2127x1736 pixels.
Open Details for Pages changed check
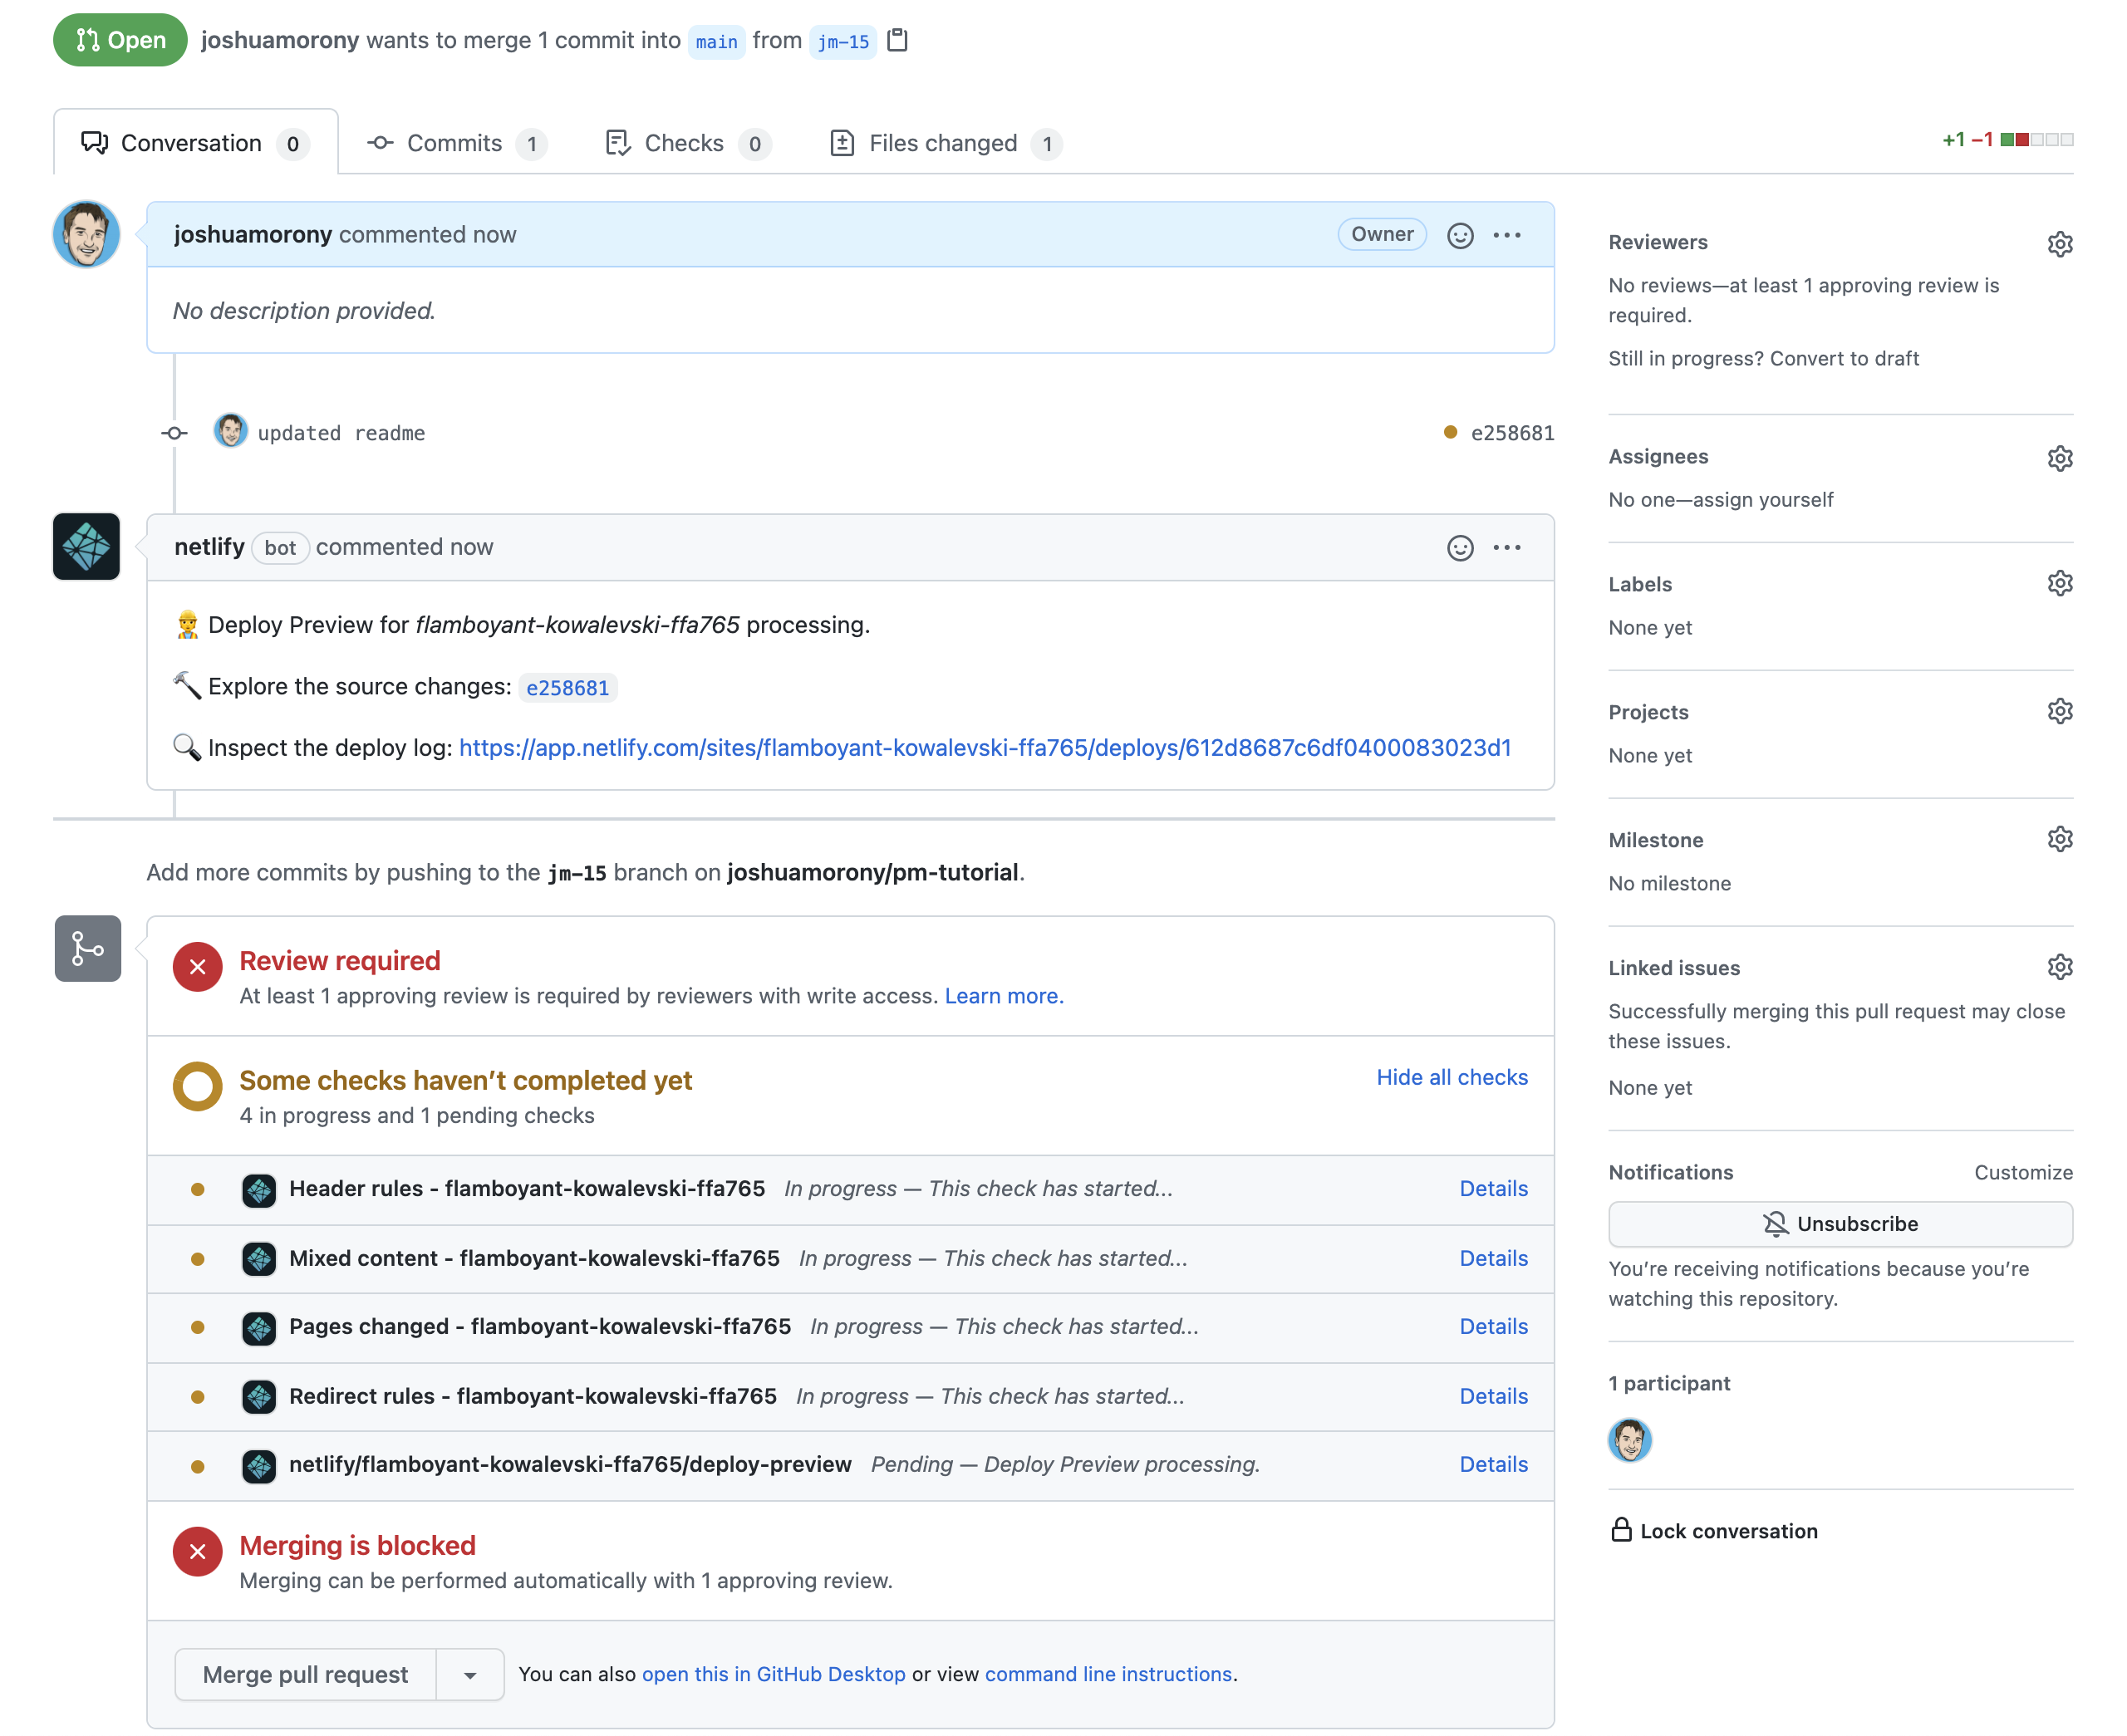[1493, 1326]
